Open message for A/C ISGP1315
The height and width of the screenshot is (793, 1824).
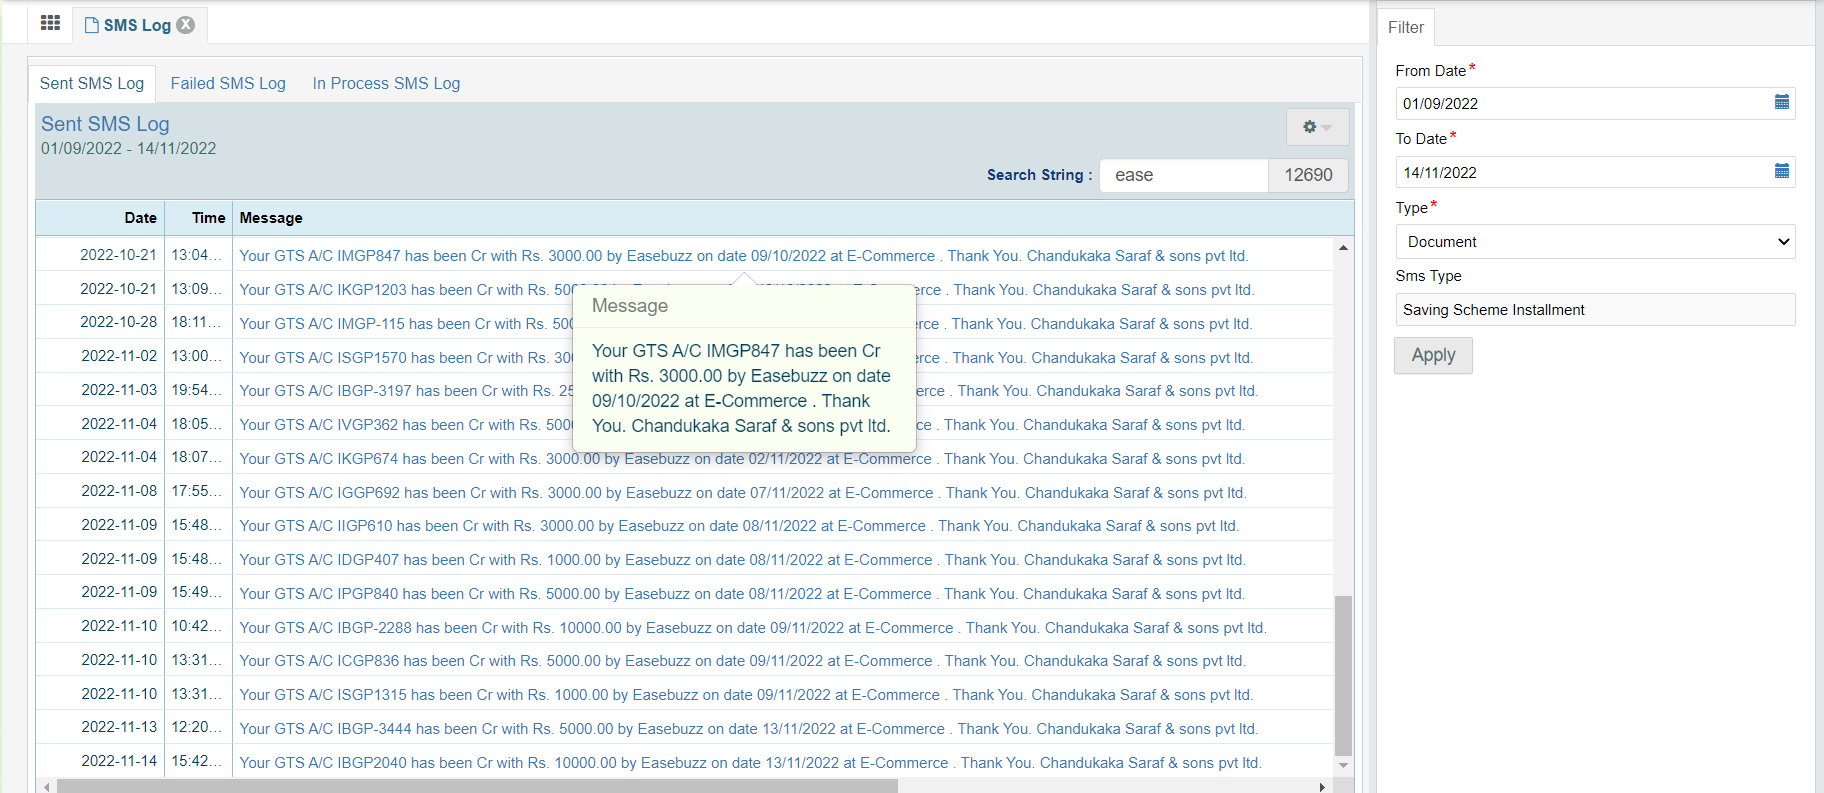coord(746,695)
